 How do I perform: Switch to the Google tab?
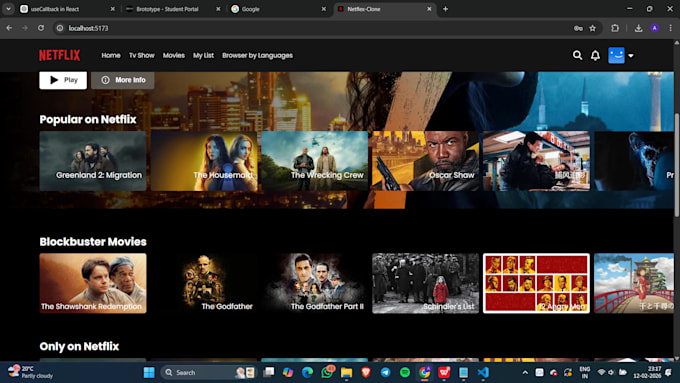click(x=278, y=9)
